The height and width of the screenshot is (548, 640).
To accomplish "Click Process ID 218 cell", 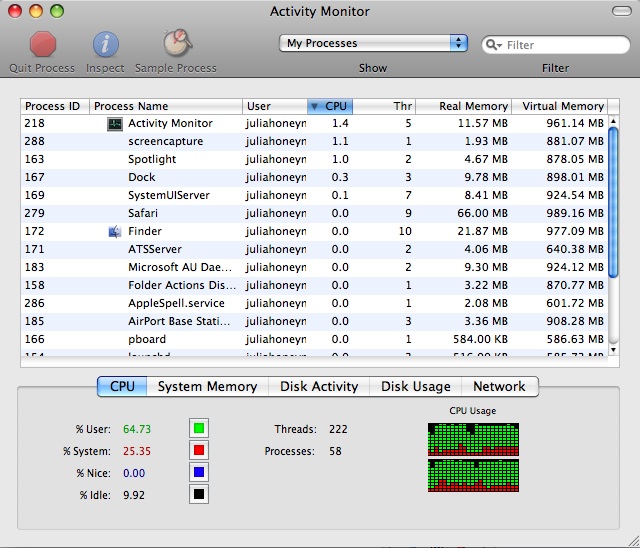I will (x=34, y=124).
